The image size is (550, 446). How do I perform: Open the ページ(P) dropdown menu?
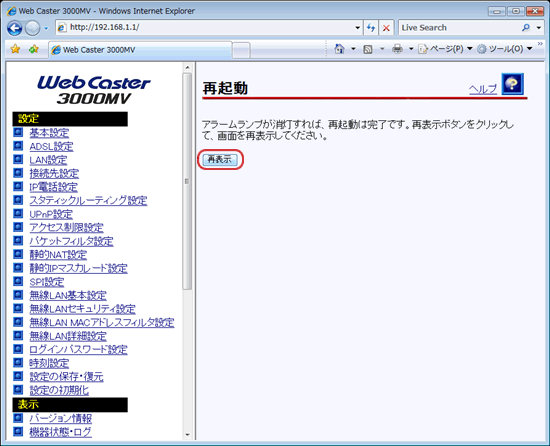tap(445, 49)
